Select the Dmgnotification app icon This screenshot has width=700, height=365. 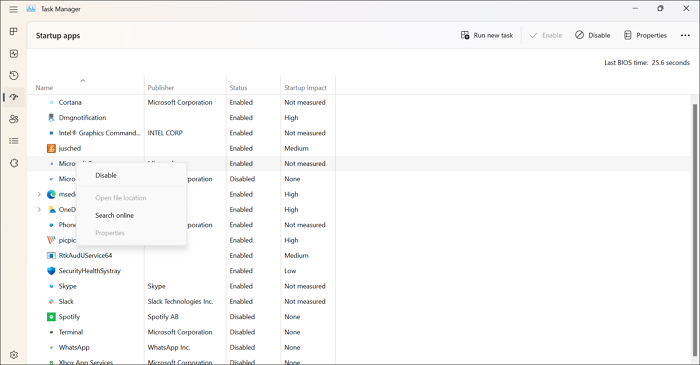(x=51, y=118)
